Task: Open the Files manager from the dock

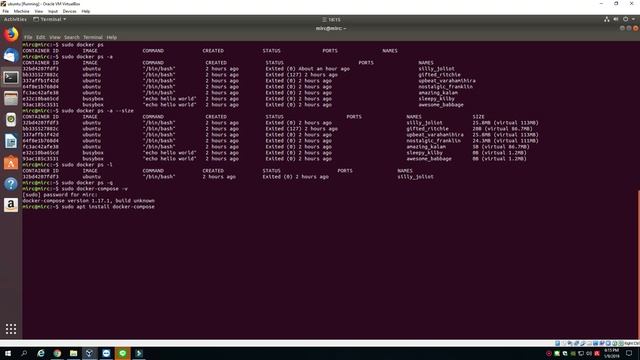Action: coord(11,99)
